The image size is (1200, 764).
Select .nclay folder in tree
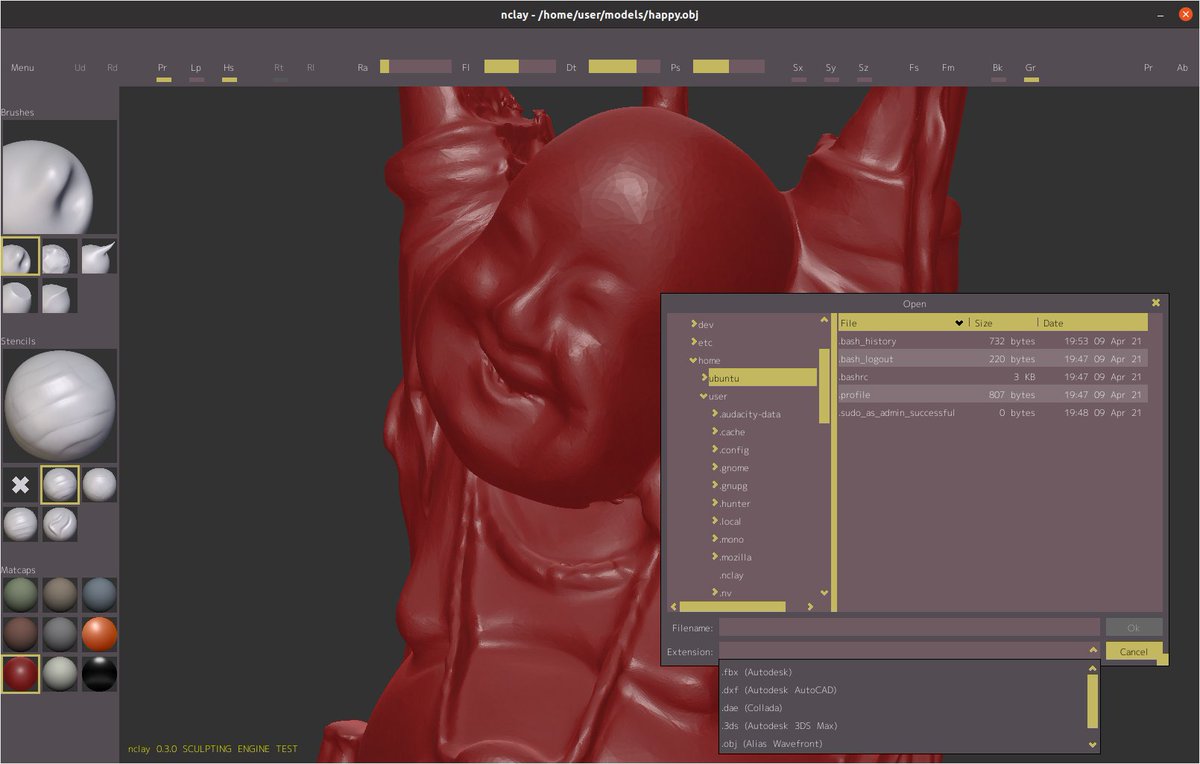(x=731, y=575)
